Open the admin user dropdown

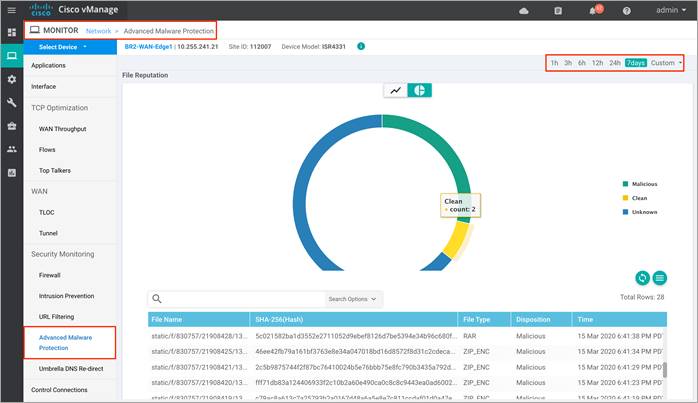tap(671, 10)
